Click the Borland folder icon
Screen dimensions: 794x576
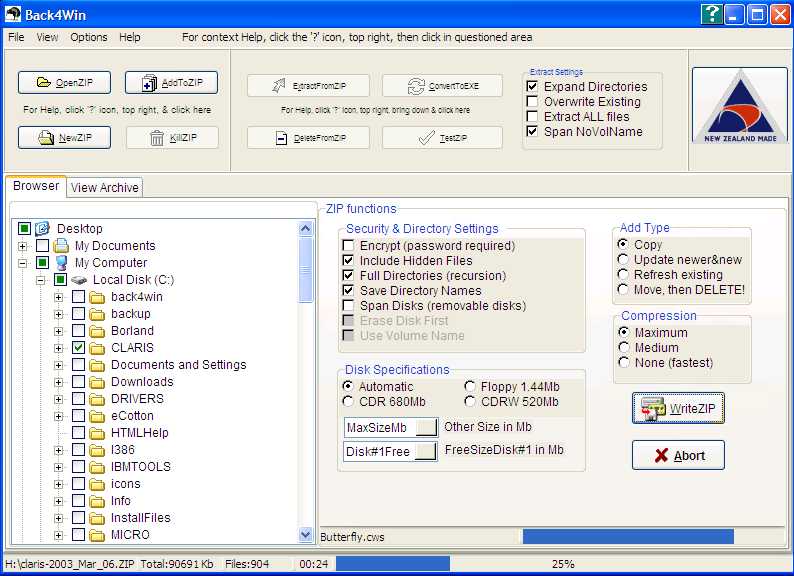coord(97,331)
